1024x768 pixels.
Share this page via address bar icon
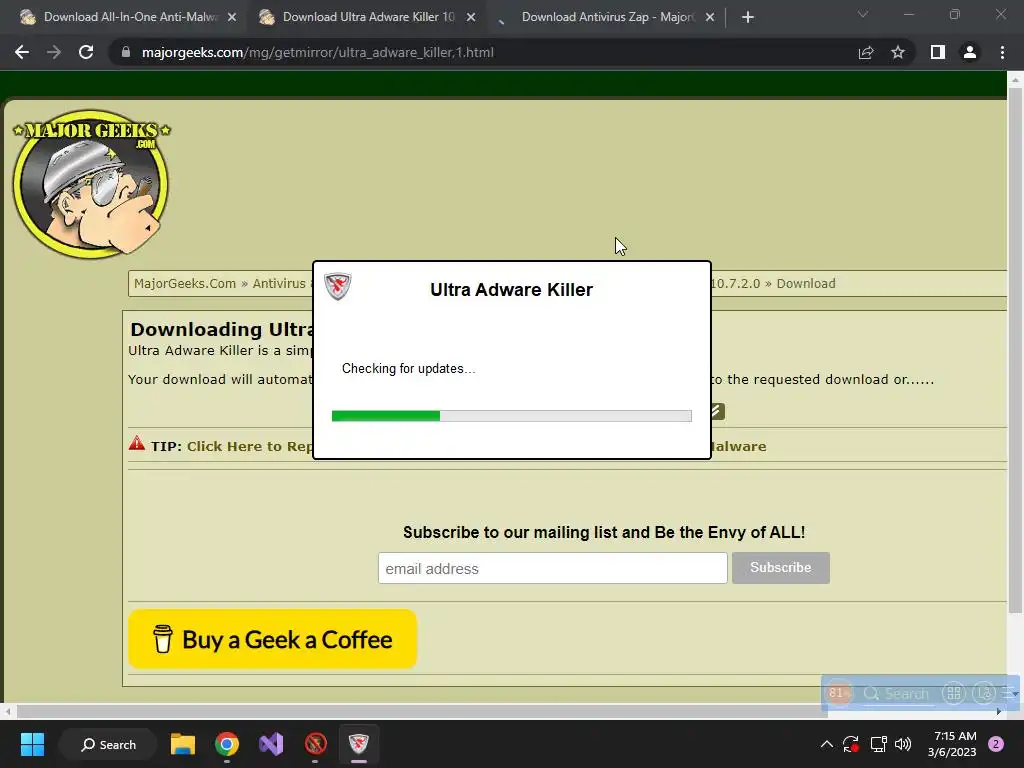click(x=866, y=52)
